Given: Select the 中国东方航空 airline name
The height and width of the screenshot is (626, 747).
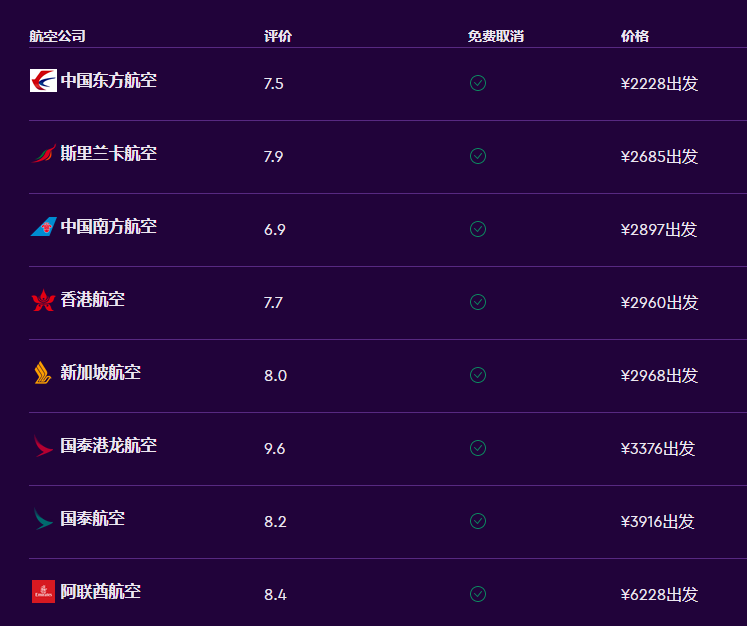Looking at the screenshot, I should 109,81.
